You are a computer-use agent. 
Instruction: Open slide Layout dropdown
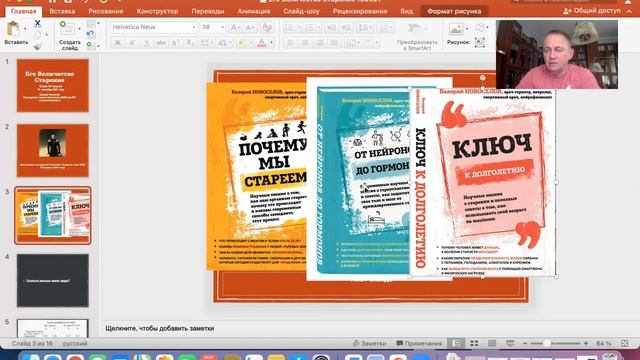[92, 24]
